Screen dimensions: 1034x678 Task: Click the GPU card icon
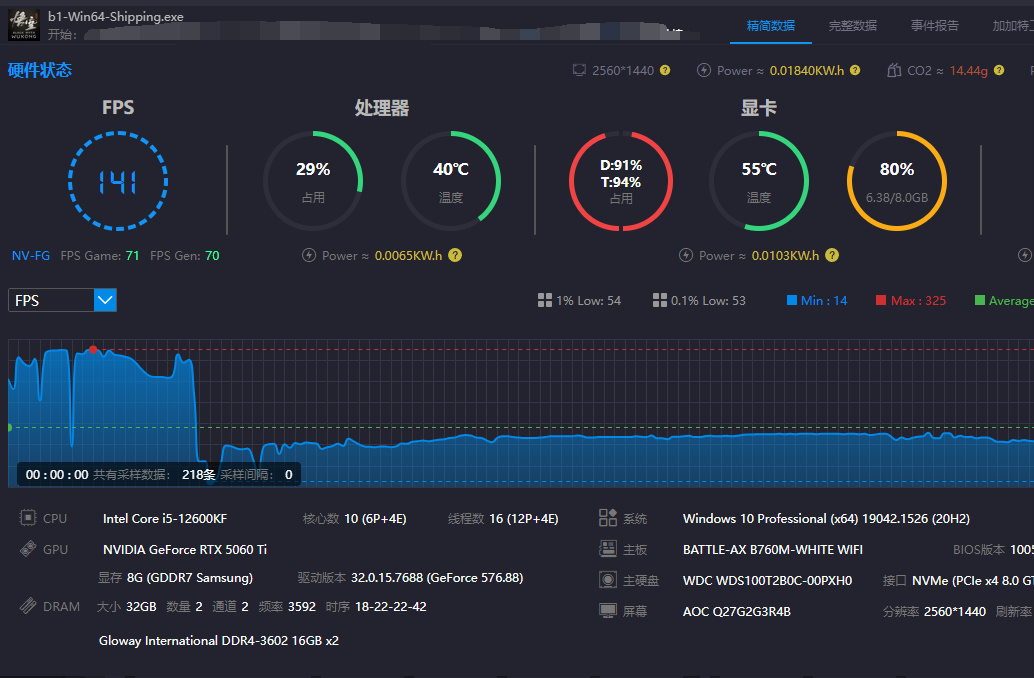click(28, 549)
